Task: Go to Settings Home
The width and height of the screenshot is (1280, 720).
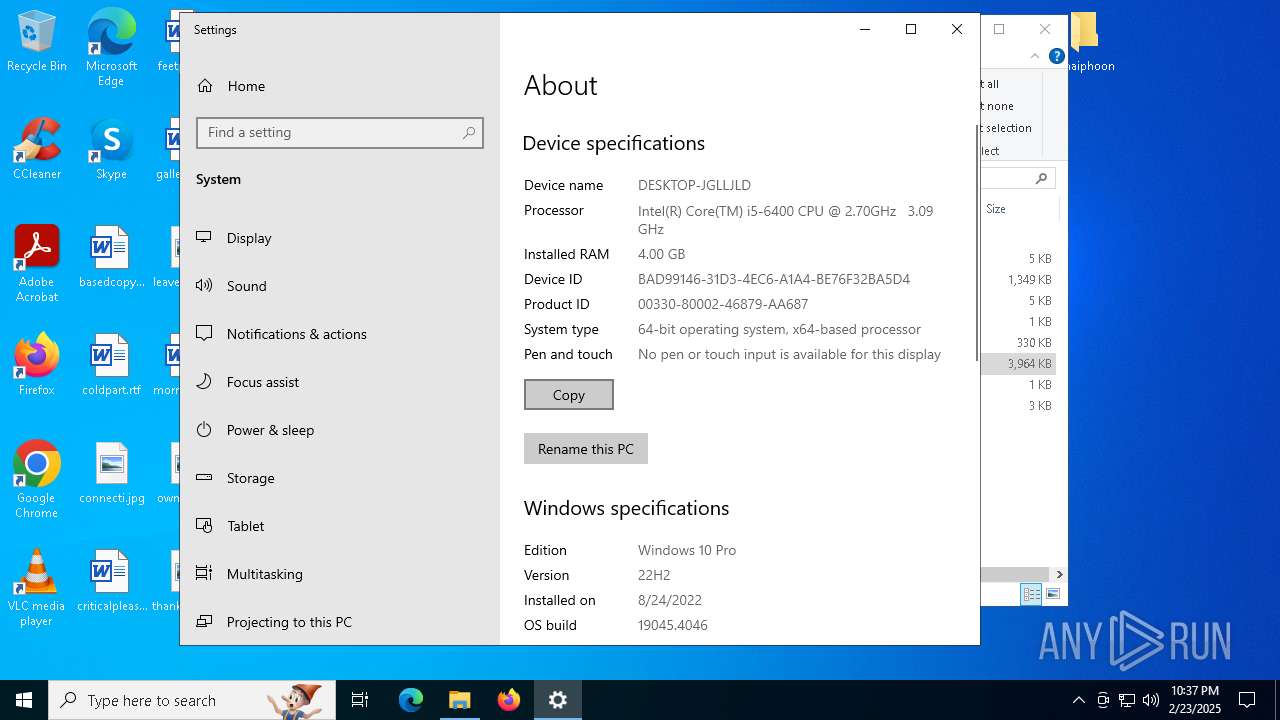Action: (245, 86)
